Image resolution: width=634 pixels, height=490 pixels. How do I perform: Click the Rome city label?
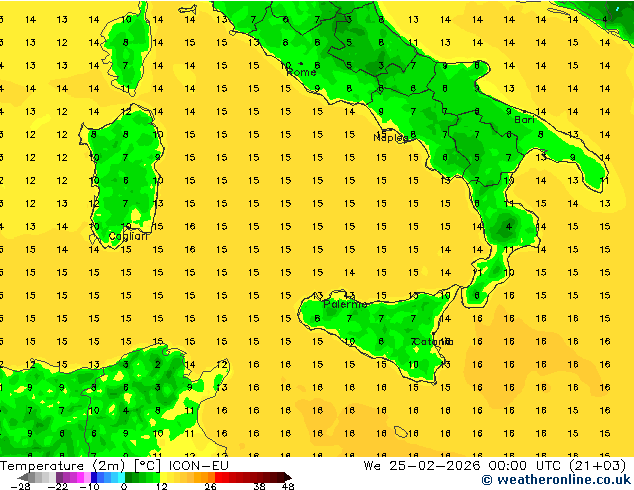click(301, 72)
